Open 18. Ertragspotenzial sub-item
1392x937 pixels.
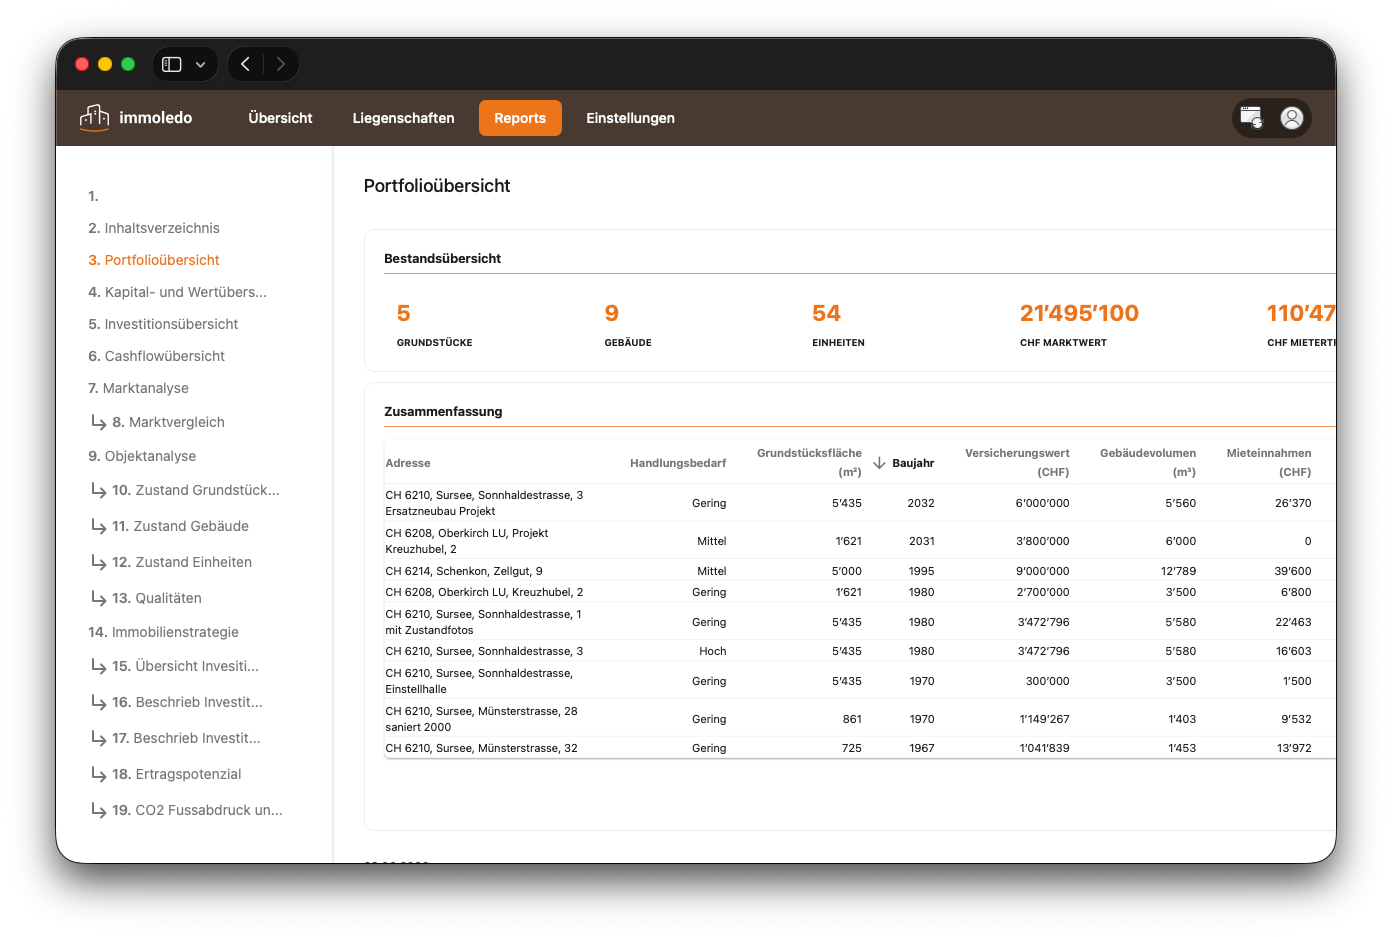[x=177, y=774]
